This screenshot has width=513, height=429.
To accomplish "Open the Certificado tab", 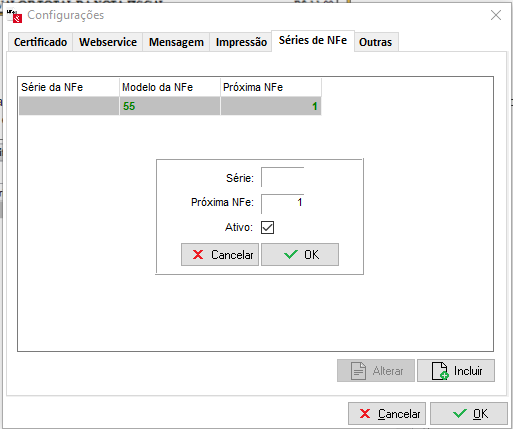I will [x=40, y=42].
